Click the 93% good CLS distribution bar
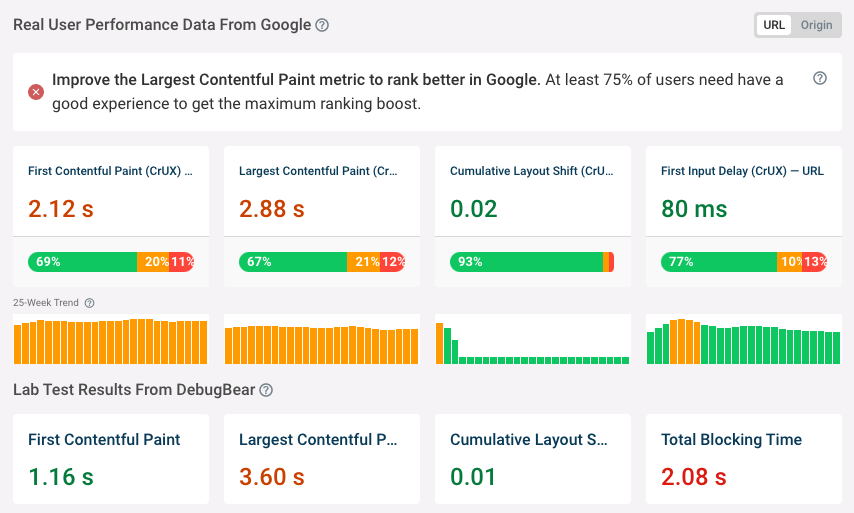Viewport: 854px width, 513px height. point(526,262)
